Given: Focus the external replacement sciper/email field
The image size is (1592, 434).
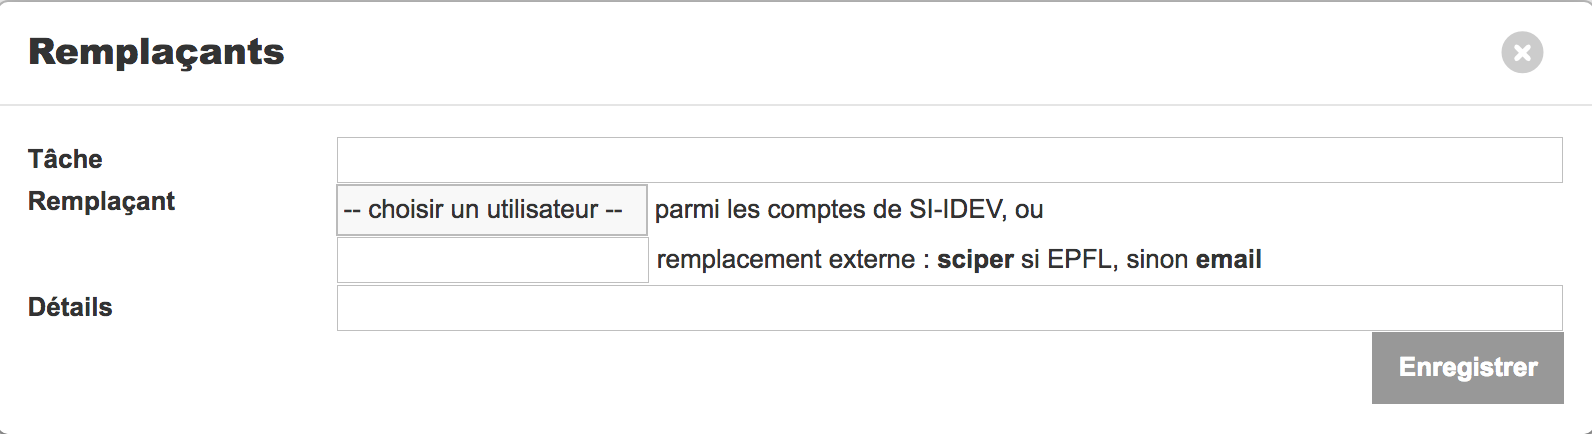Looking at the screenshot, I should point(493,260).
